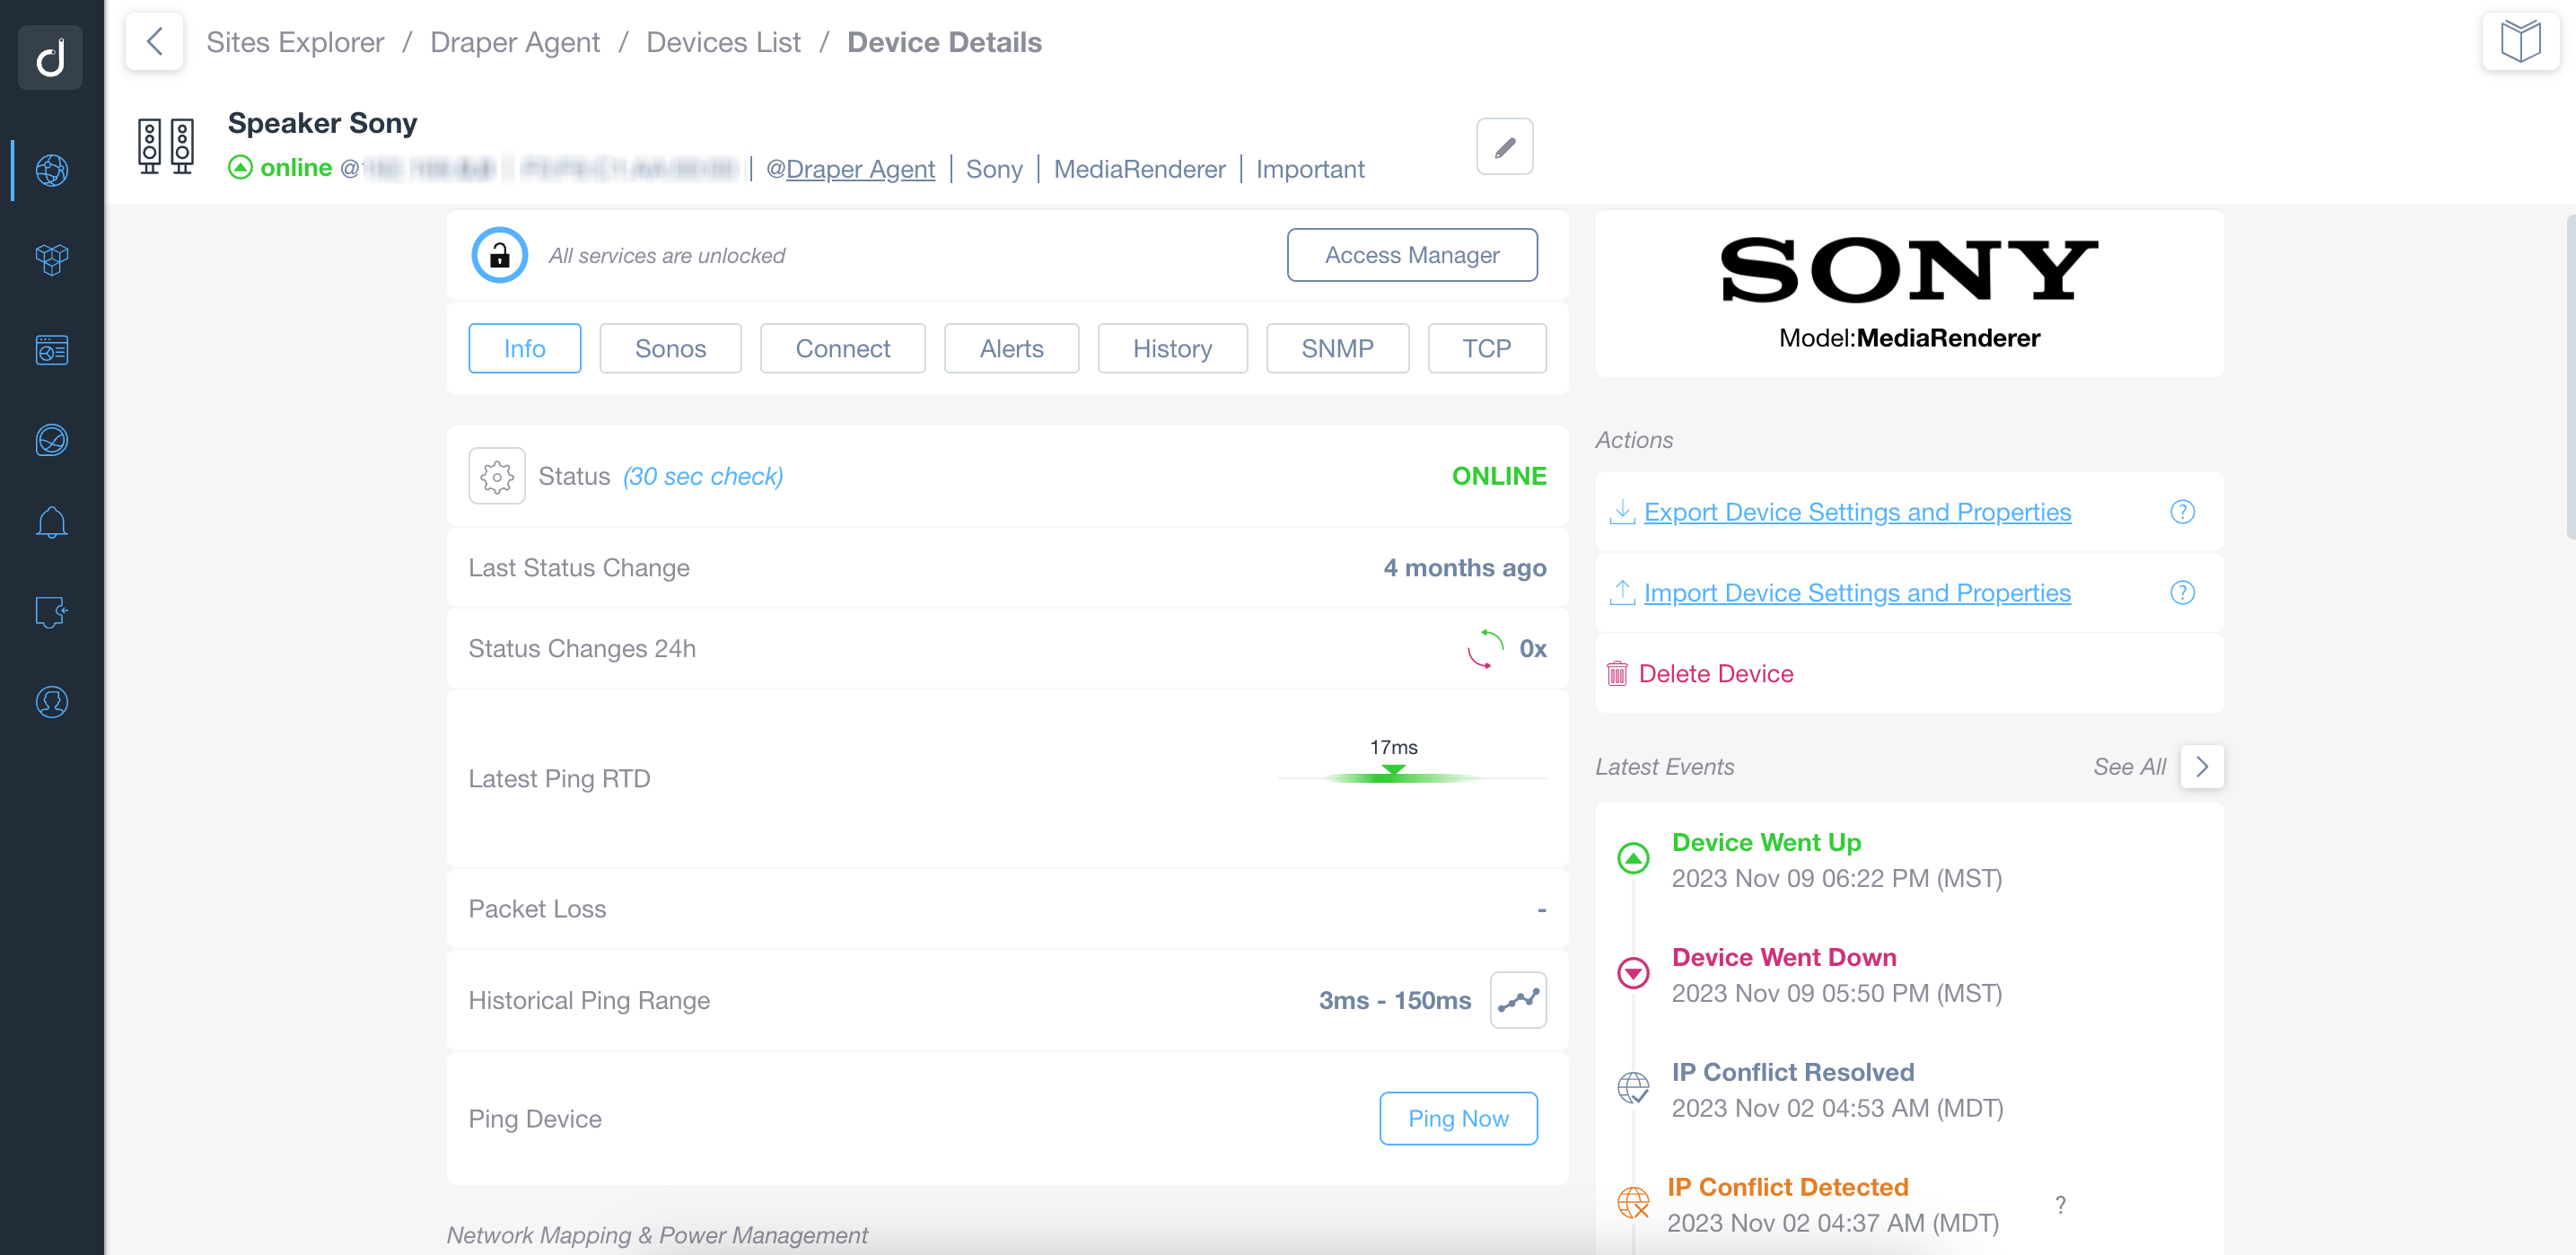Click the Device Went Up event title
The image size is (2576, 1255).
[1766, 843]
